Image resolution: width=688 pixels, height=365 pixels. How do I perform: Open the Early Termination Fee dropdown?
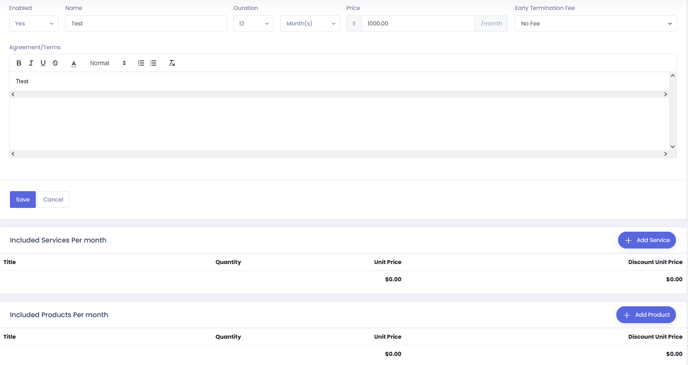click(x=595, y=24)
